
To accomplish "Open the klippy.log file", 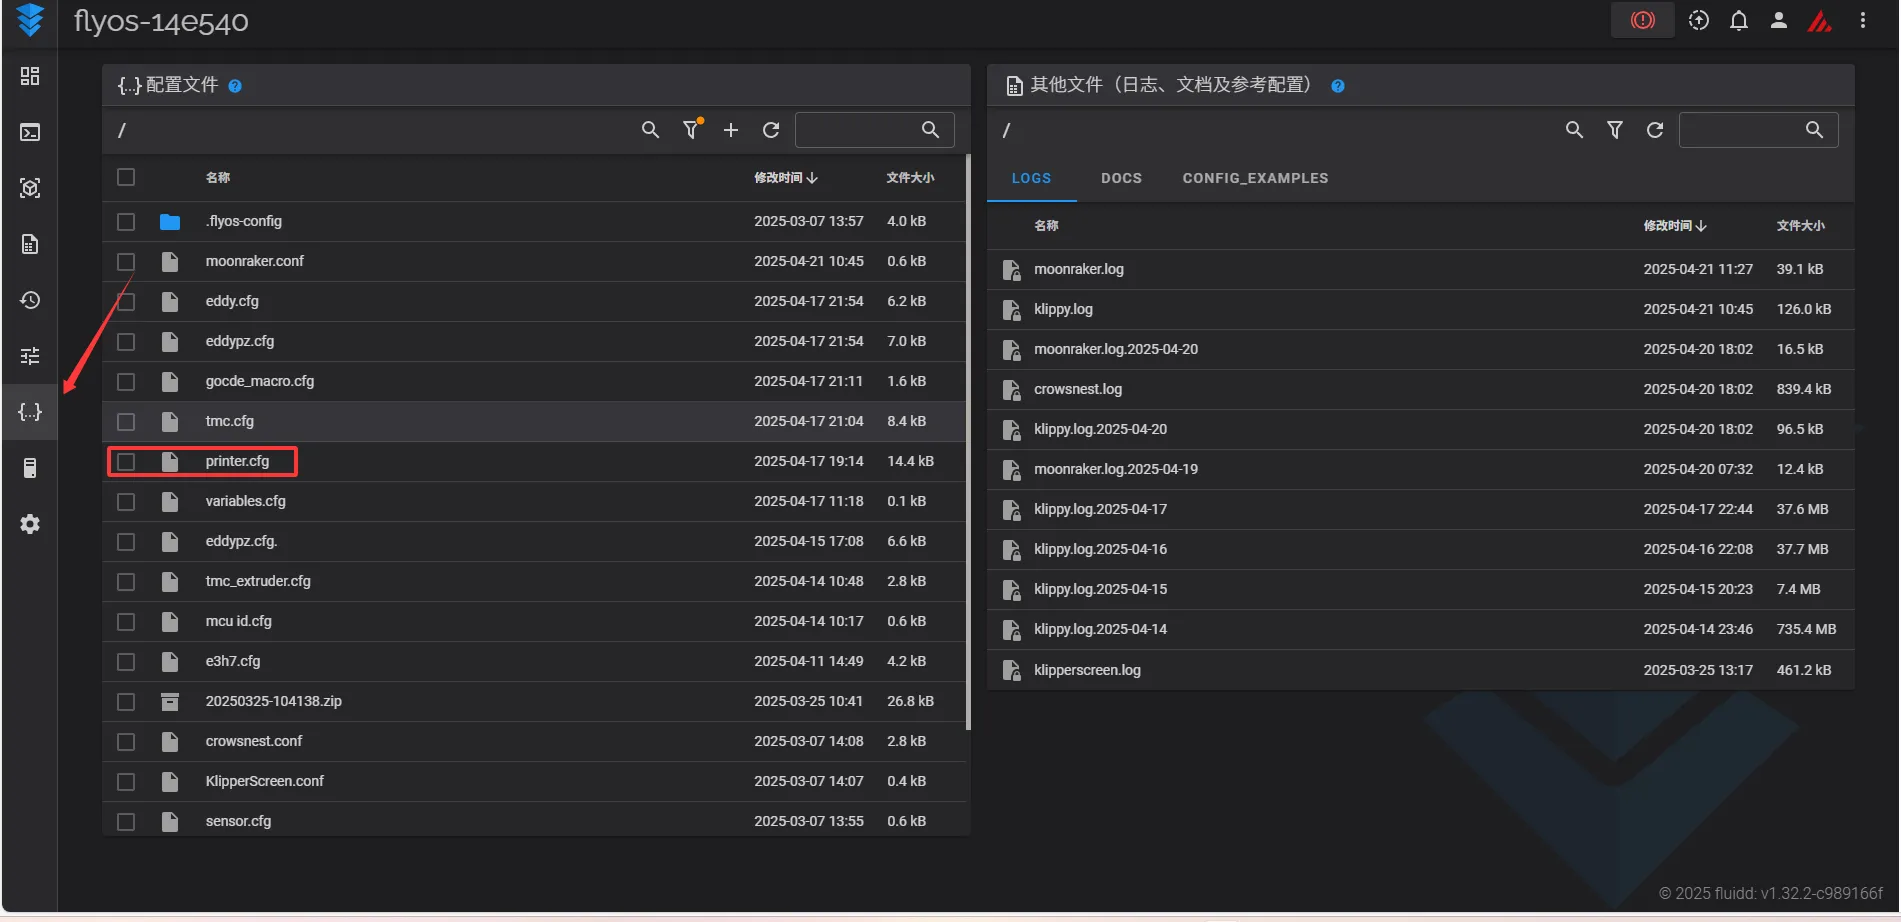I will pyautogui.click(x=1063, y=309).
